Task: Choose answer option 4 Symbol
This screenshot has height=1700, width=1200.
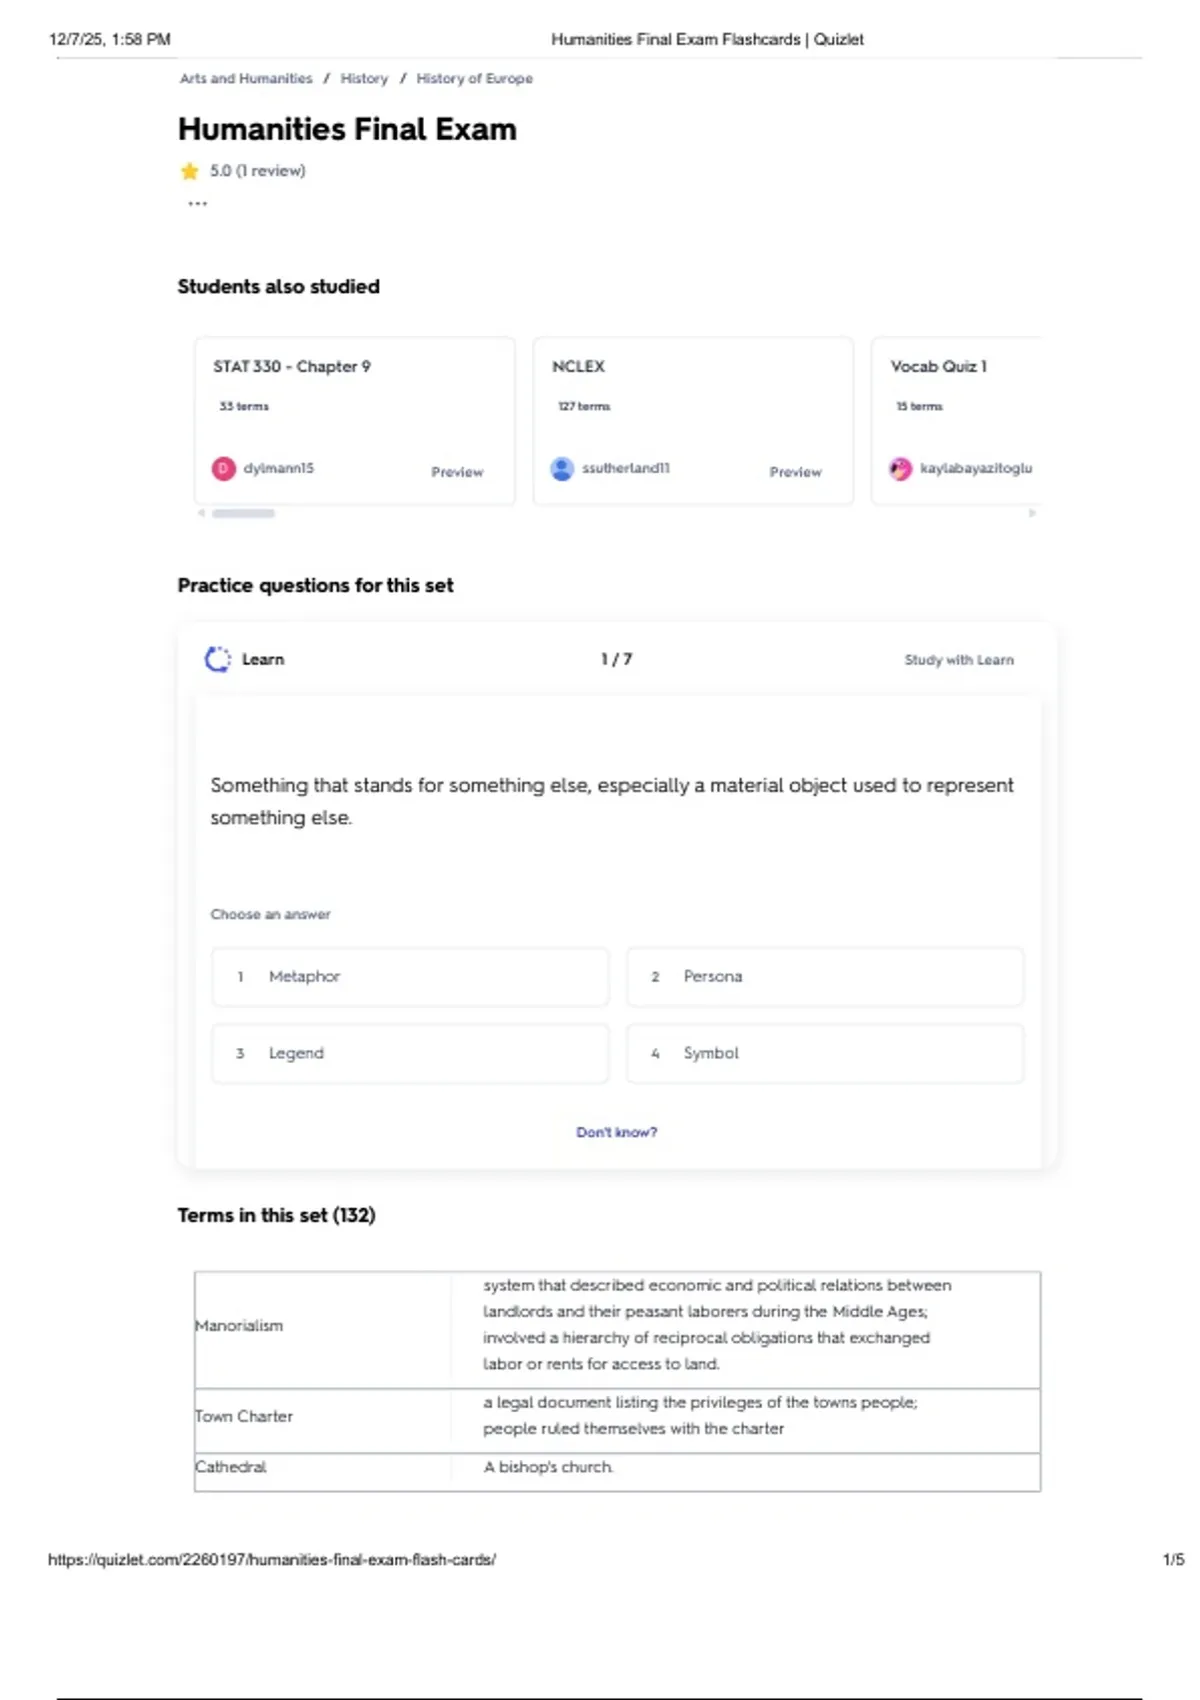Action: (824, 1053)
